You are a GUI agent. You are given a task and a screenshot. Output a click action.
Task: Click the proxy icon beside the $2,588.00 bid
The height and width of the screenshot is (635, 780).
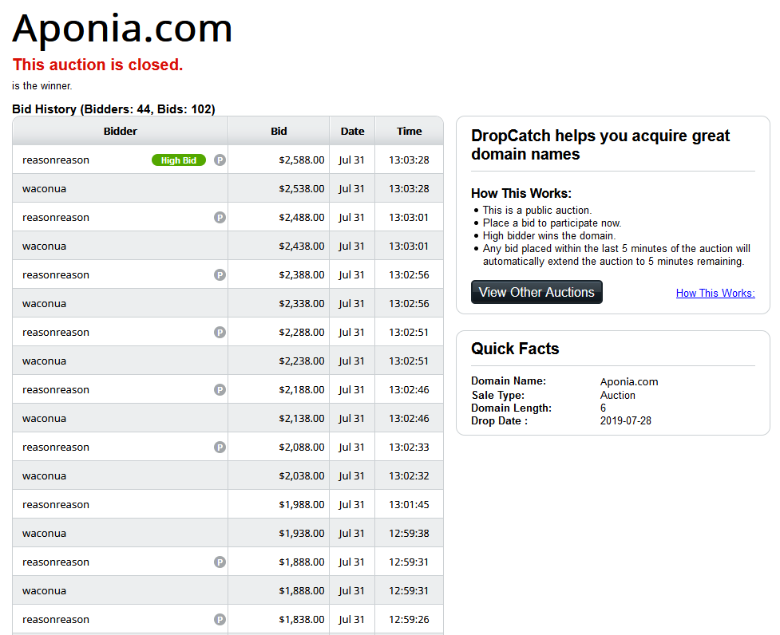coord(220,160)
